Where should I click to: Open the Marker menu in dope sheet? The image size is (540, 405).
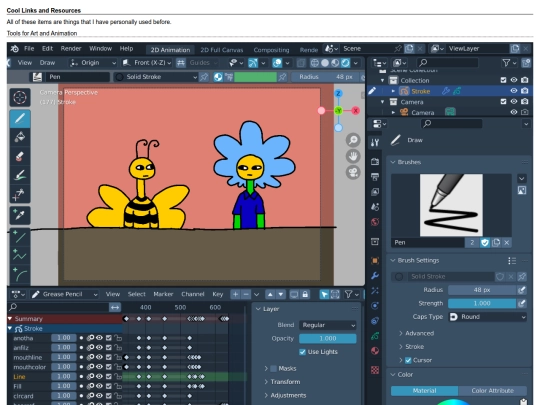163,294
